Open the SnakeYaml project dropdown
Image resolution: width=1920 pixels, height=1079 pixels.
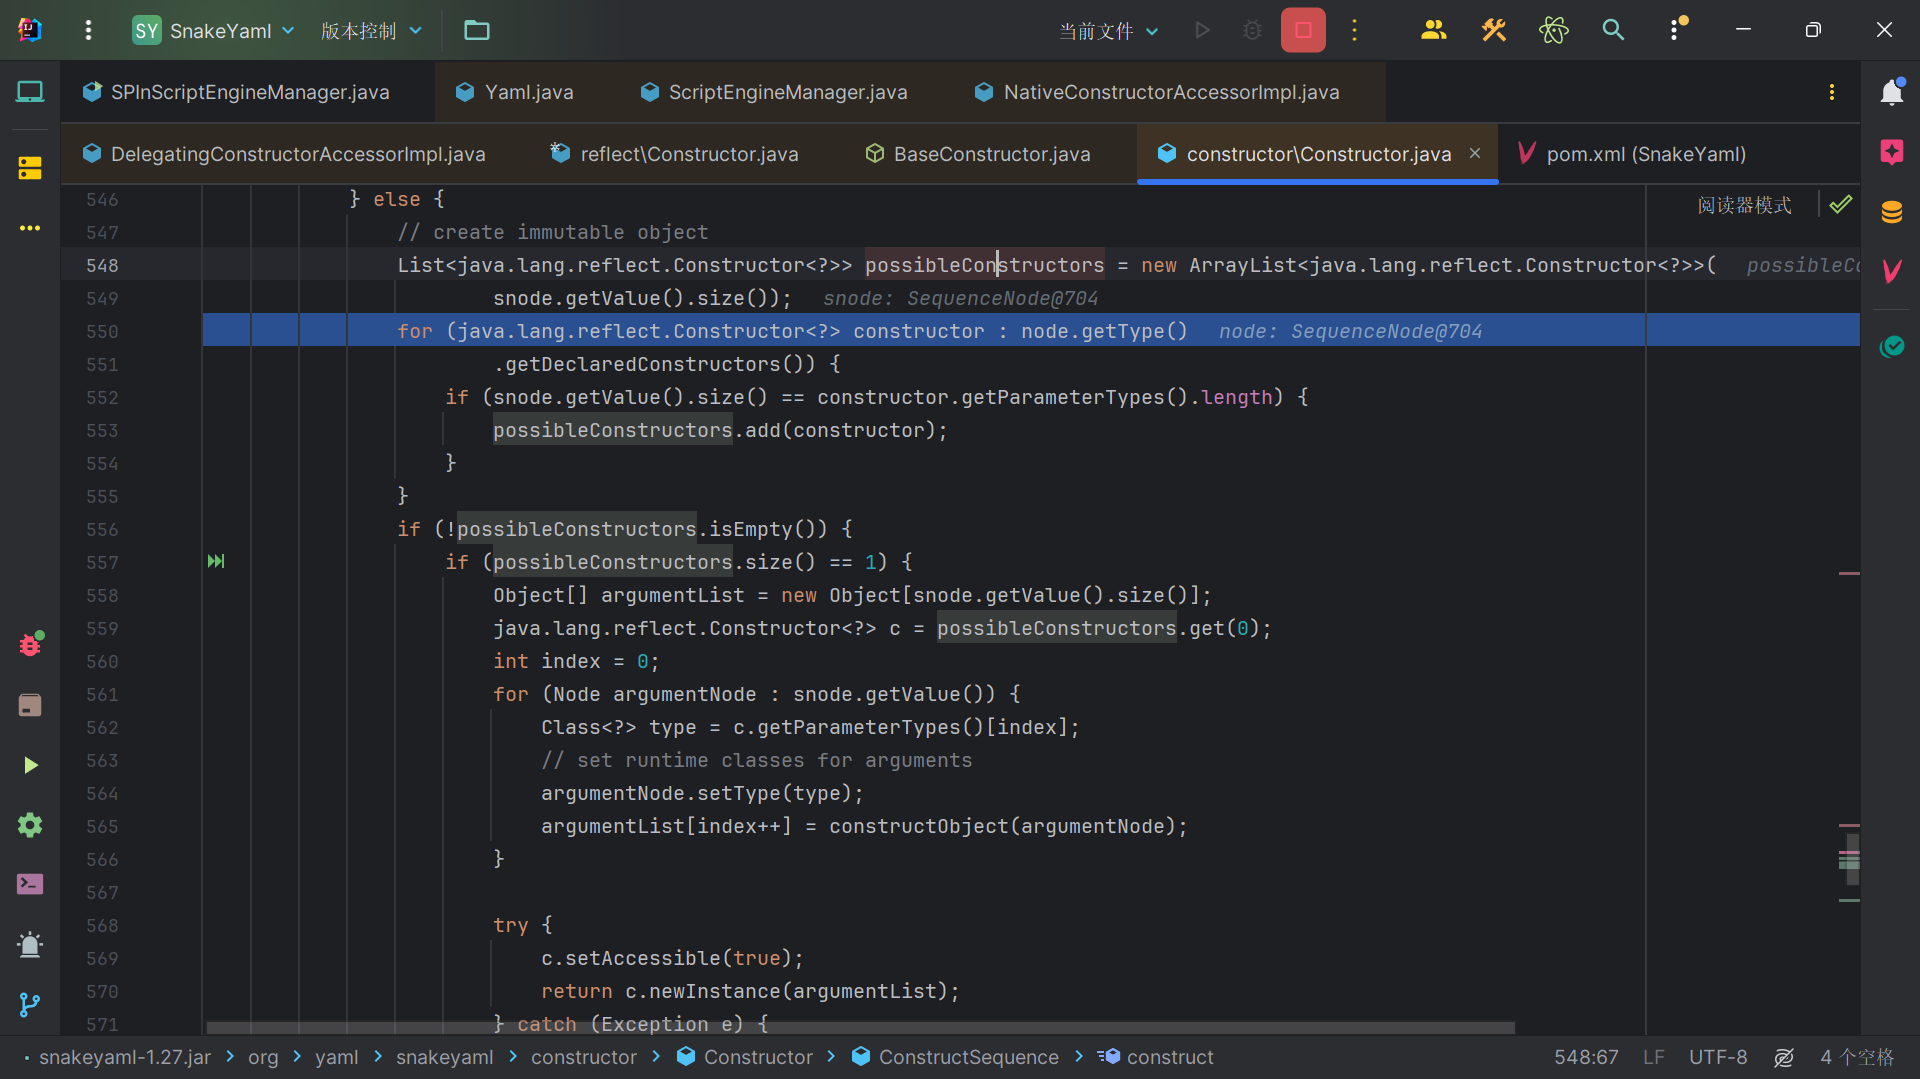[214, 30]
